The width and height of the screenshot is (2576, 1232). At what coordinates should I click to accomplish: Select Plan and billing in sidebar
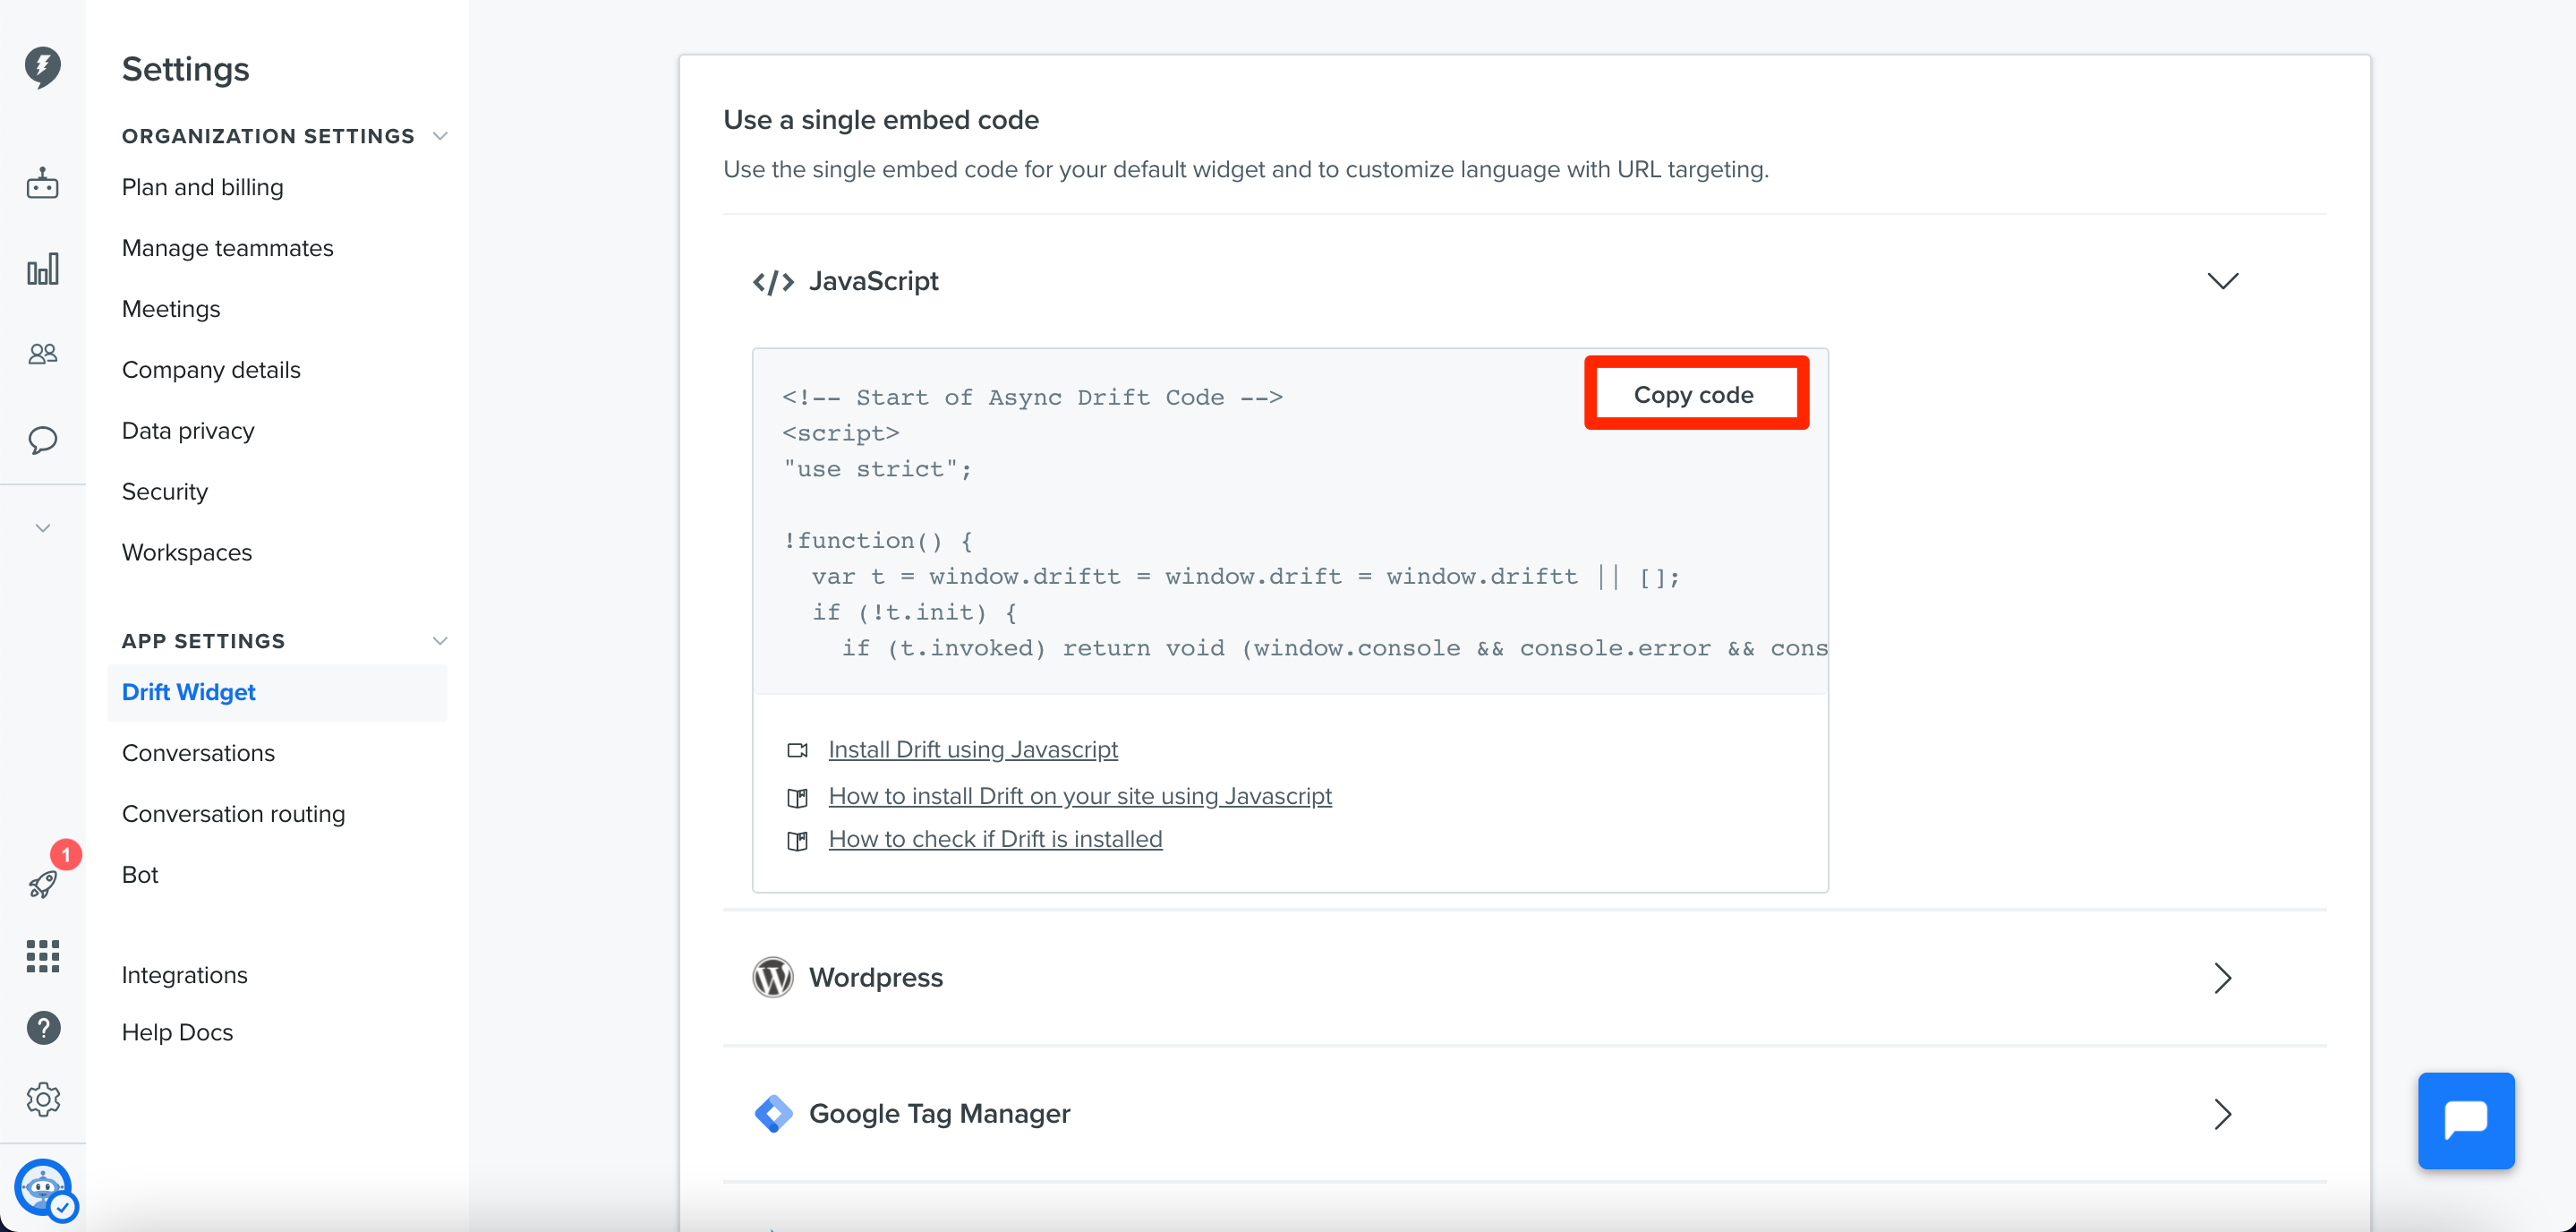(203, 187)
